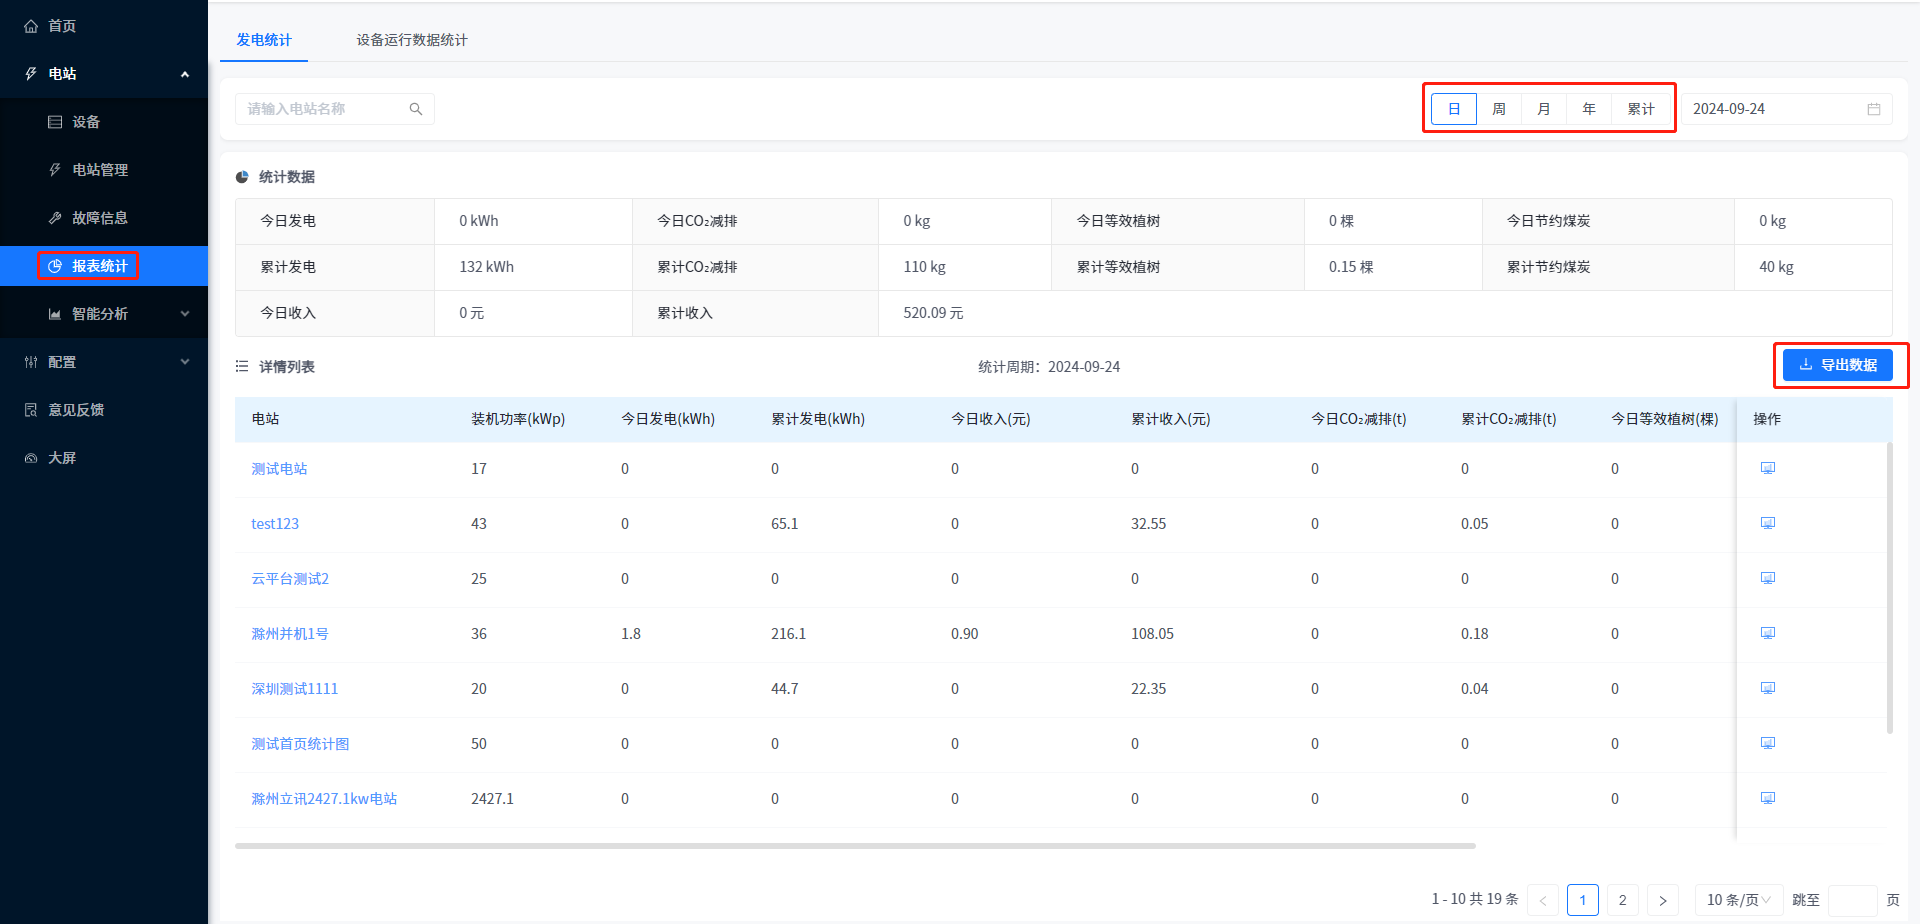
Task: Open the 滁州立讯2427.1kw电站 station link
Action: click(324, 799)
